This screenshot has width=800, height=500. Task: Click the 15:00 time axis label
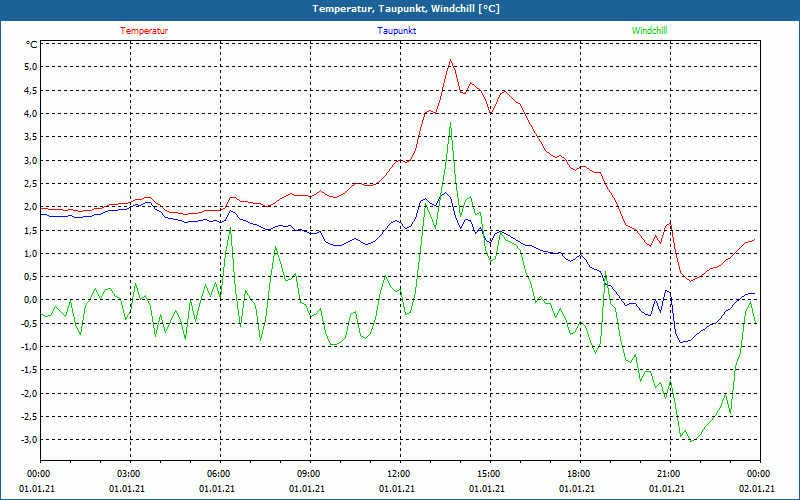[490, 474]
